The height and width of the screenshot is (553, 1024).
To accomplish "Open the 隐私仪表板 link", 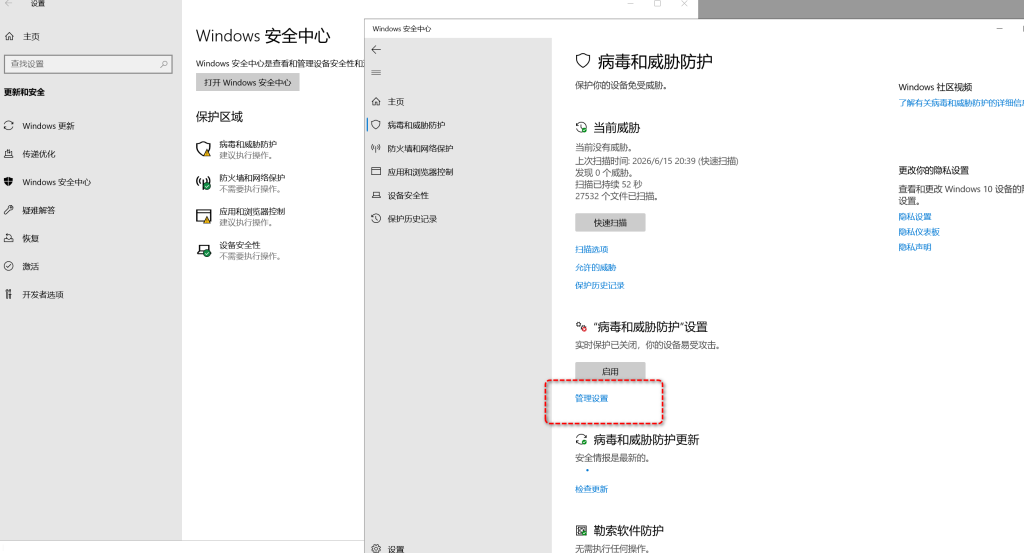I will [x=919, y=232].
